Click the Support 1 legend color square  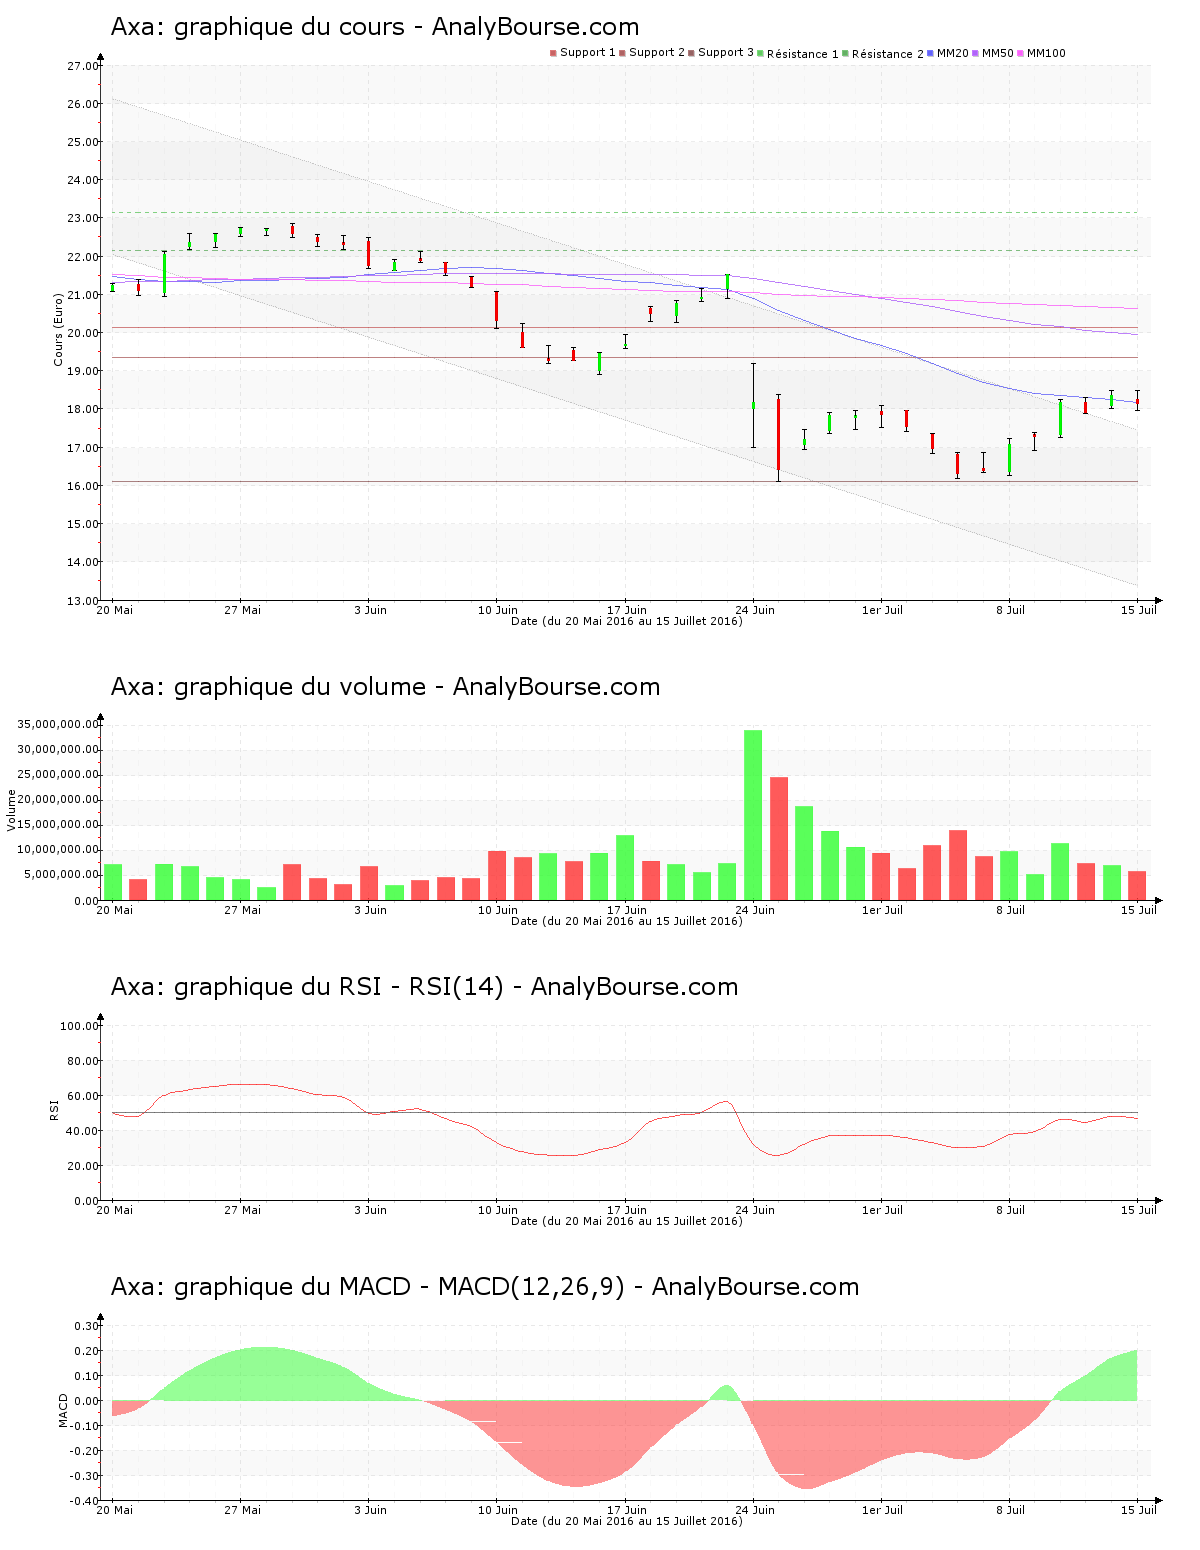point(553,53)
